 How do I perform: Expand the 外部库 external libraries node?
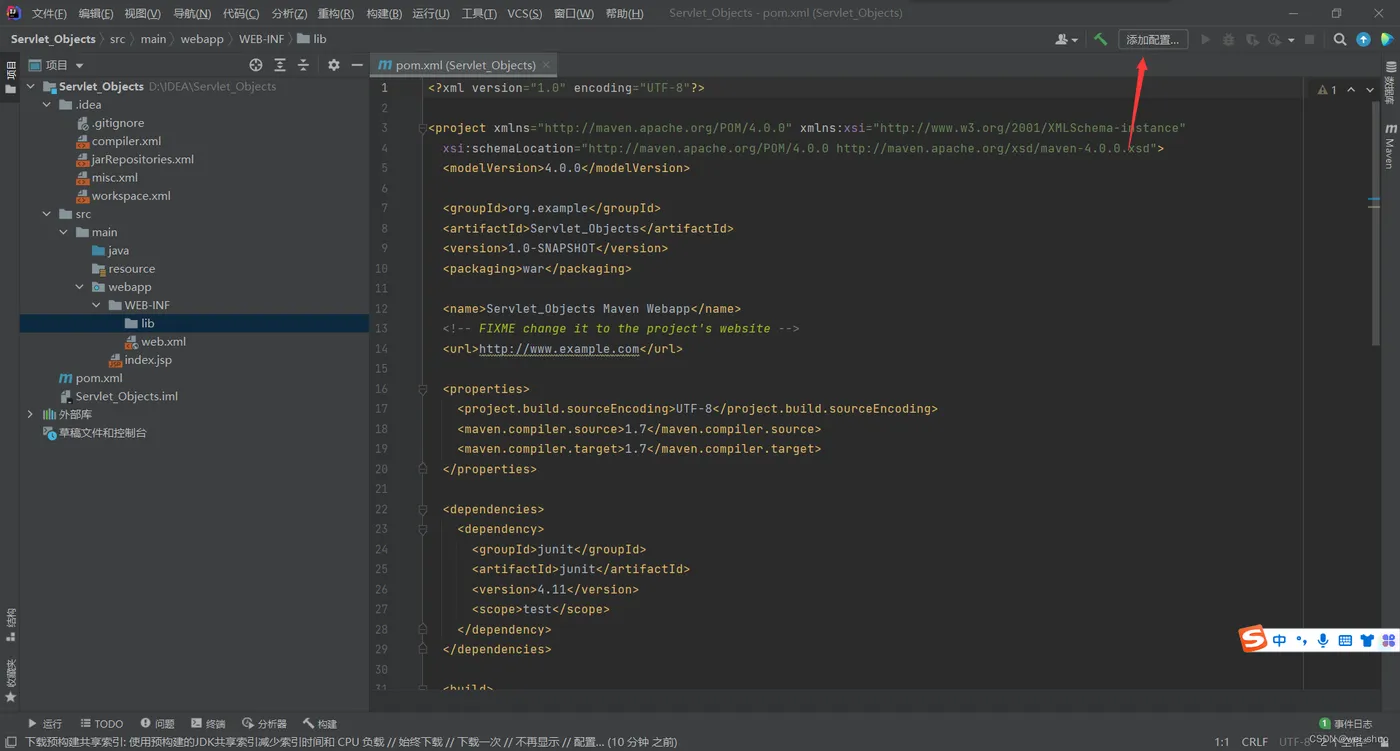tap(30, 414)
